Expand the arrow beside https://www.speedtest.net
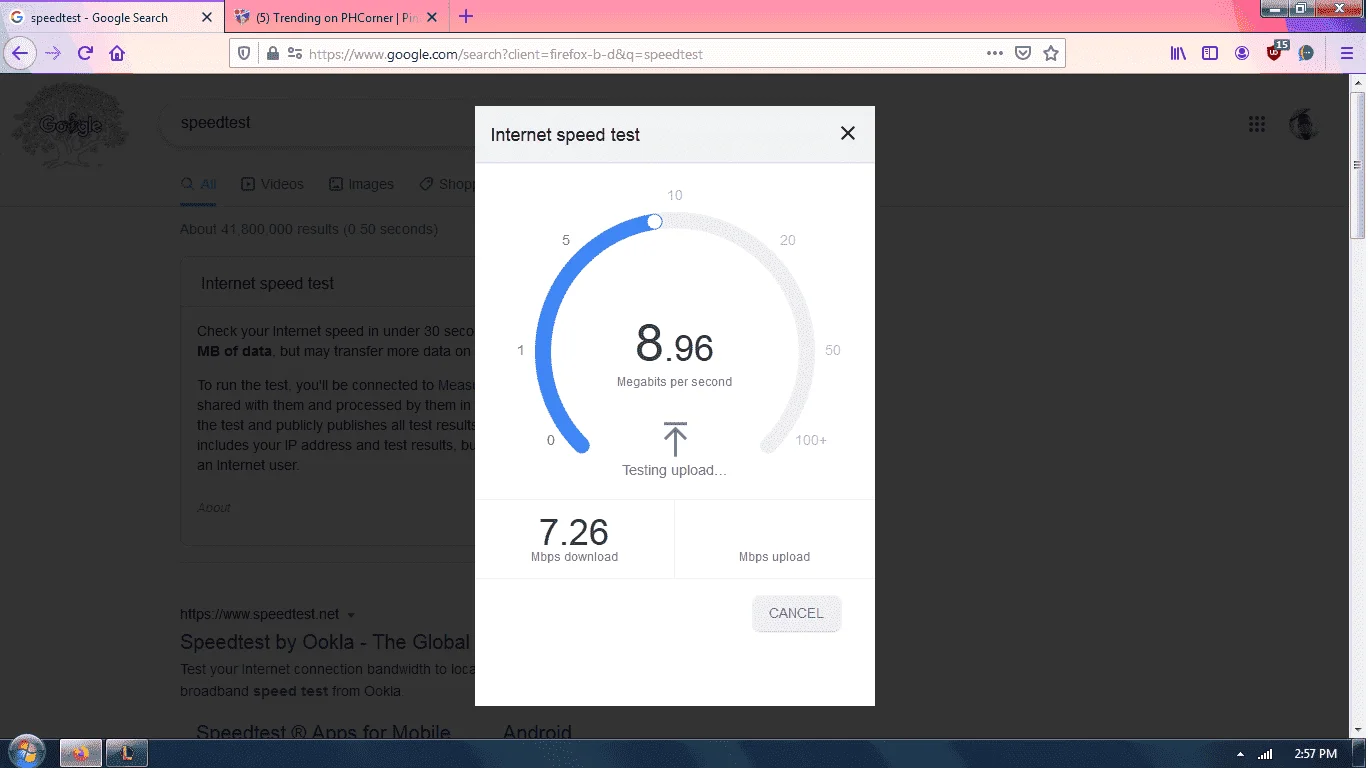This screenshot has width=1368, height=770. pos(351,615)
